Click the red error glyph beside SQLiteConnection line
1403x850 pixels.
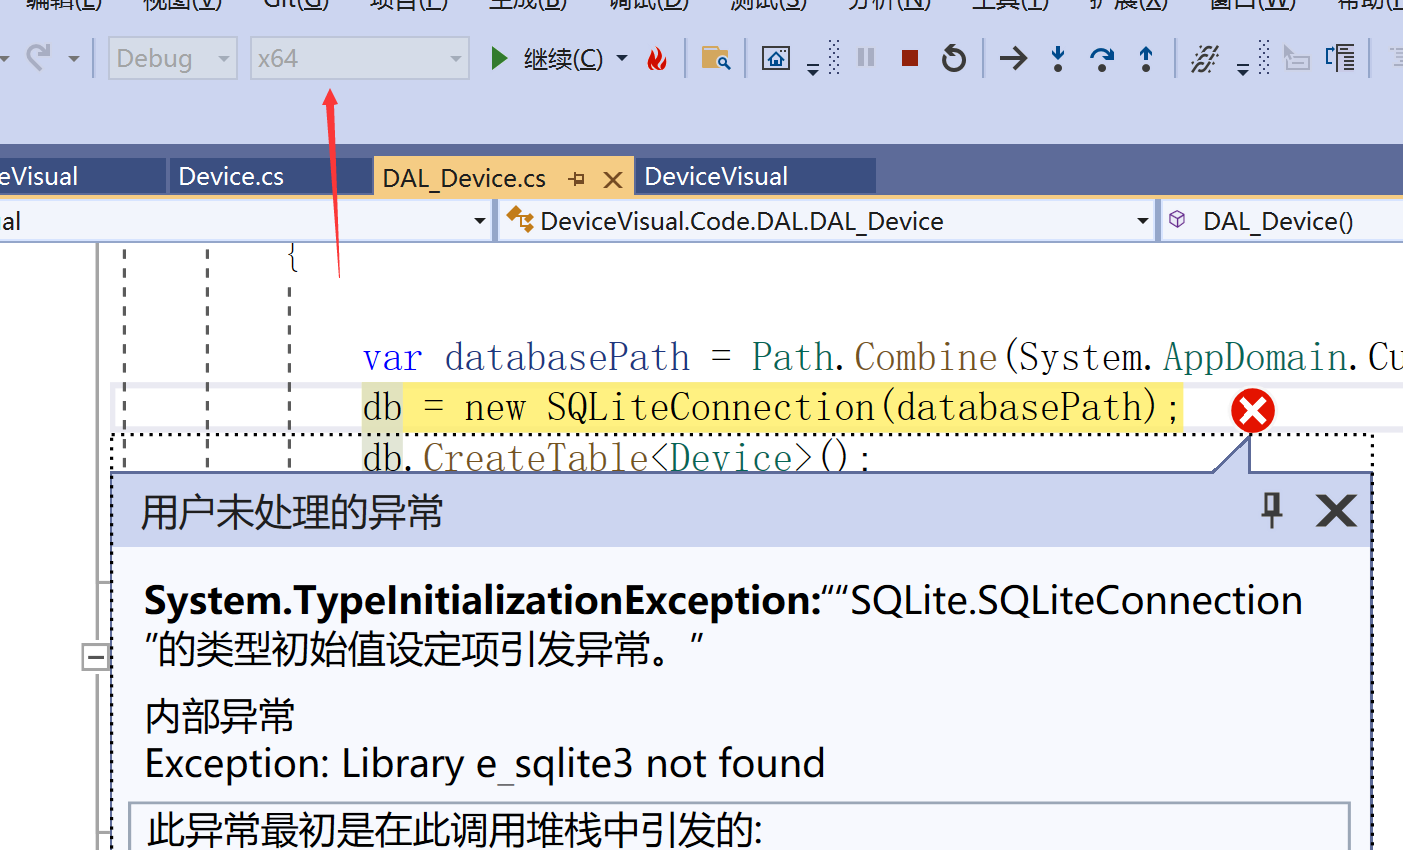(x=1252, y=410)
